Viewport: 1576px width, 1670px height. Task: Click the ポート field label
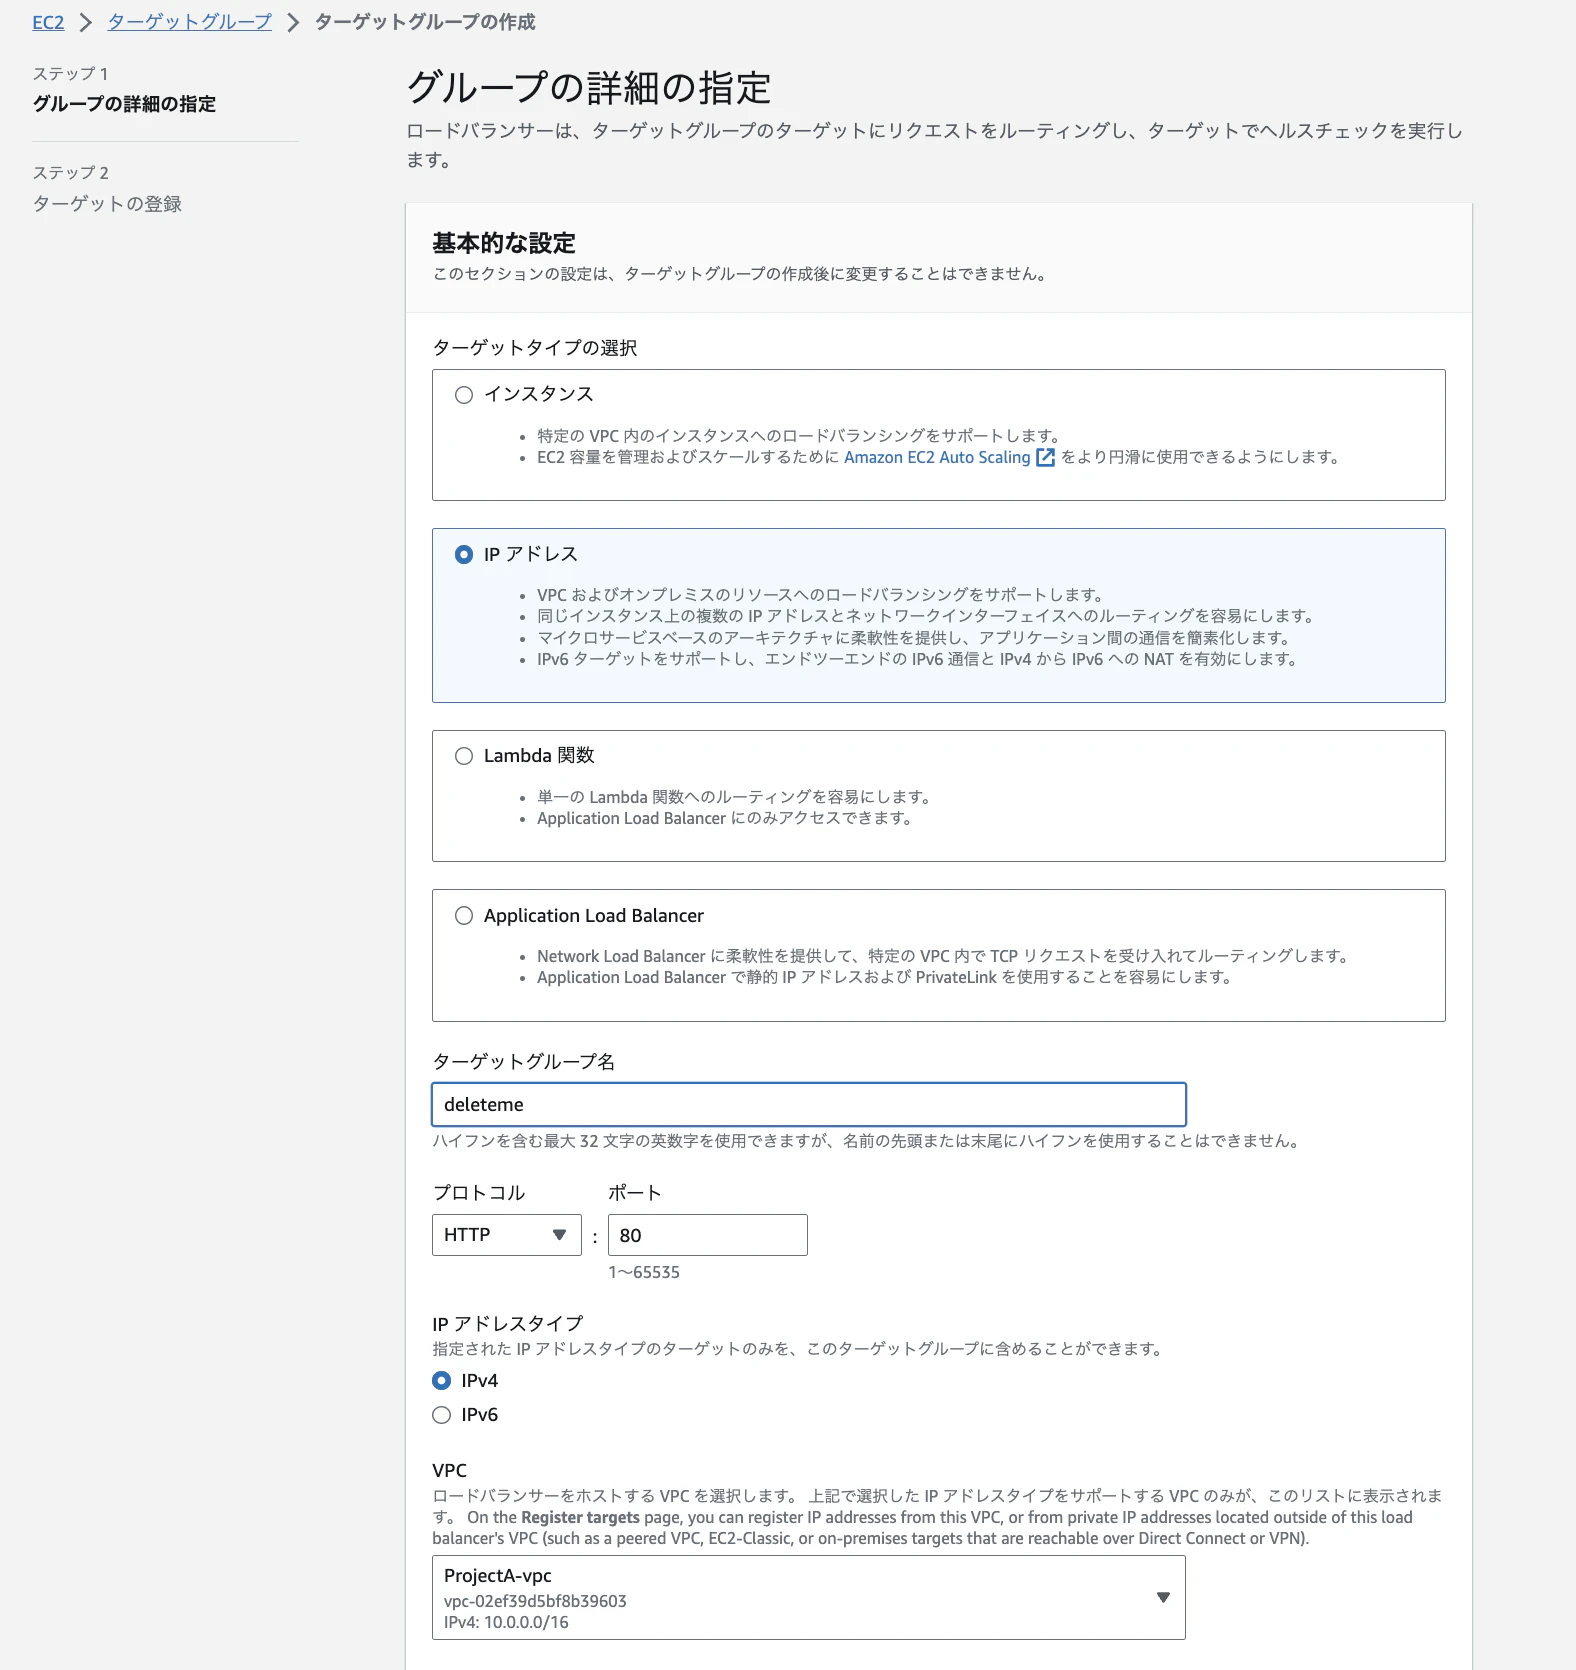(x=635, y=1192)
